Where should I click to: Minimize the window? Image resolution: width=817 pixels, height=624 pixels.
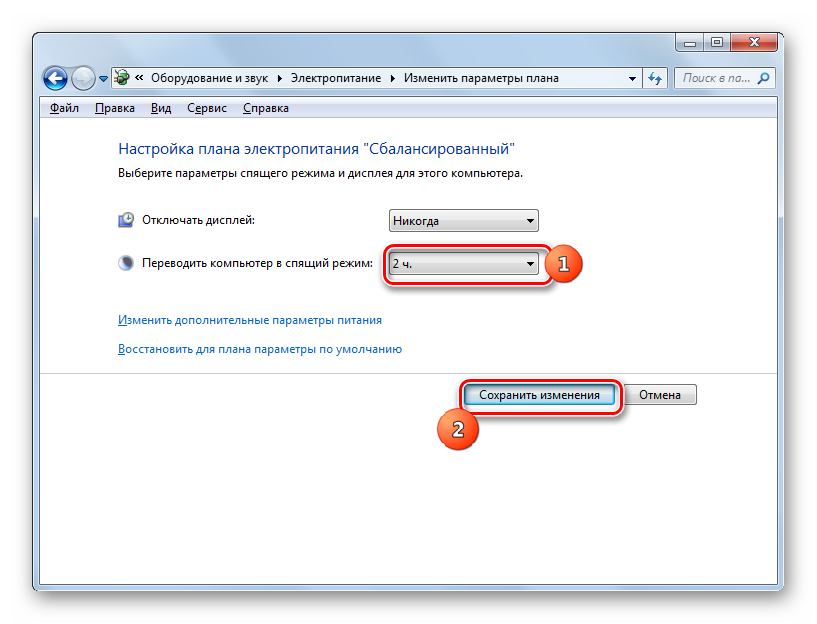(x=689, y=43)
